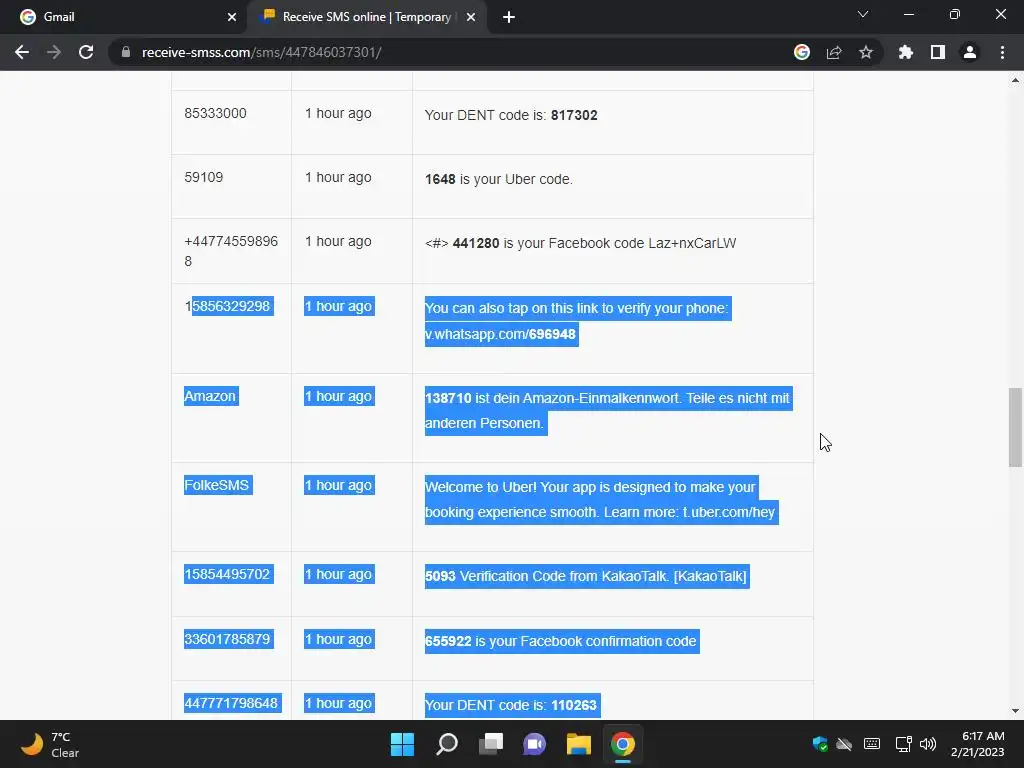Open Chrome three-dot menu
The height and width of the screenshot is (768, 1024).
point(1002,52)
